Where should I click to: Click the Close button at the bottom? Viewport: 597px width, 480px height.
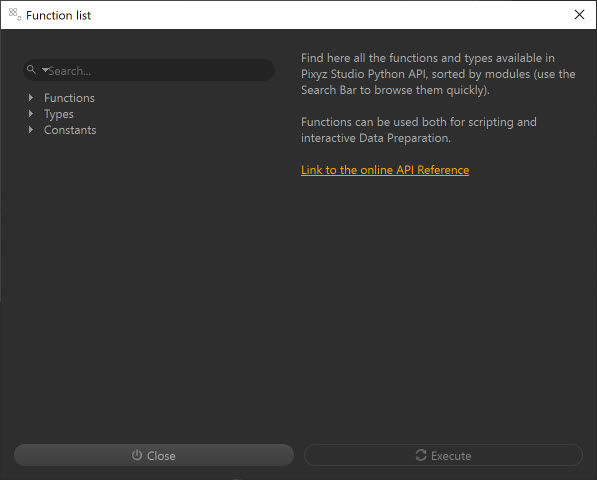pos(154,455)
